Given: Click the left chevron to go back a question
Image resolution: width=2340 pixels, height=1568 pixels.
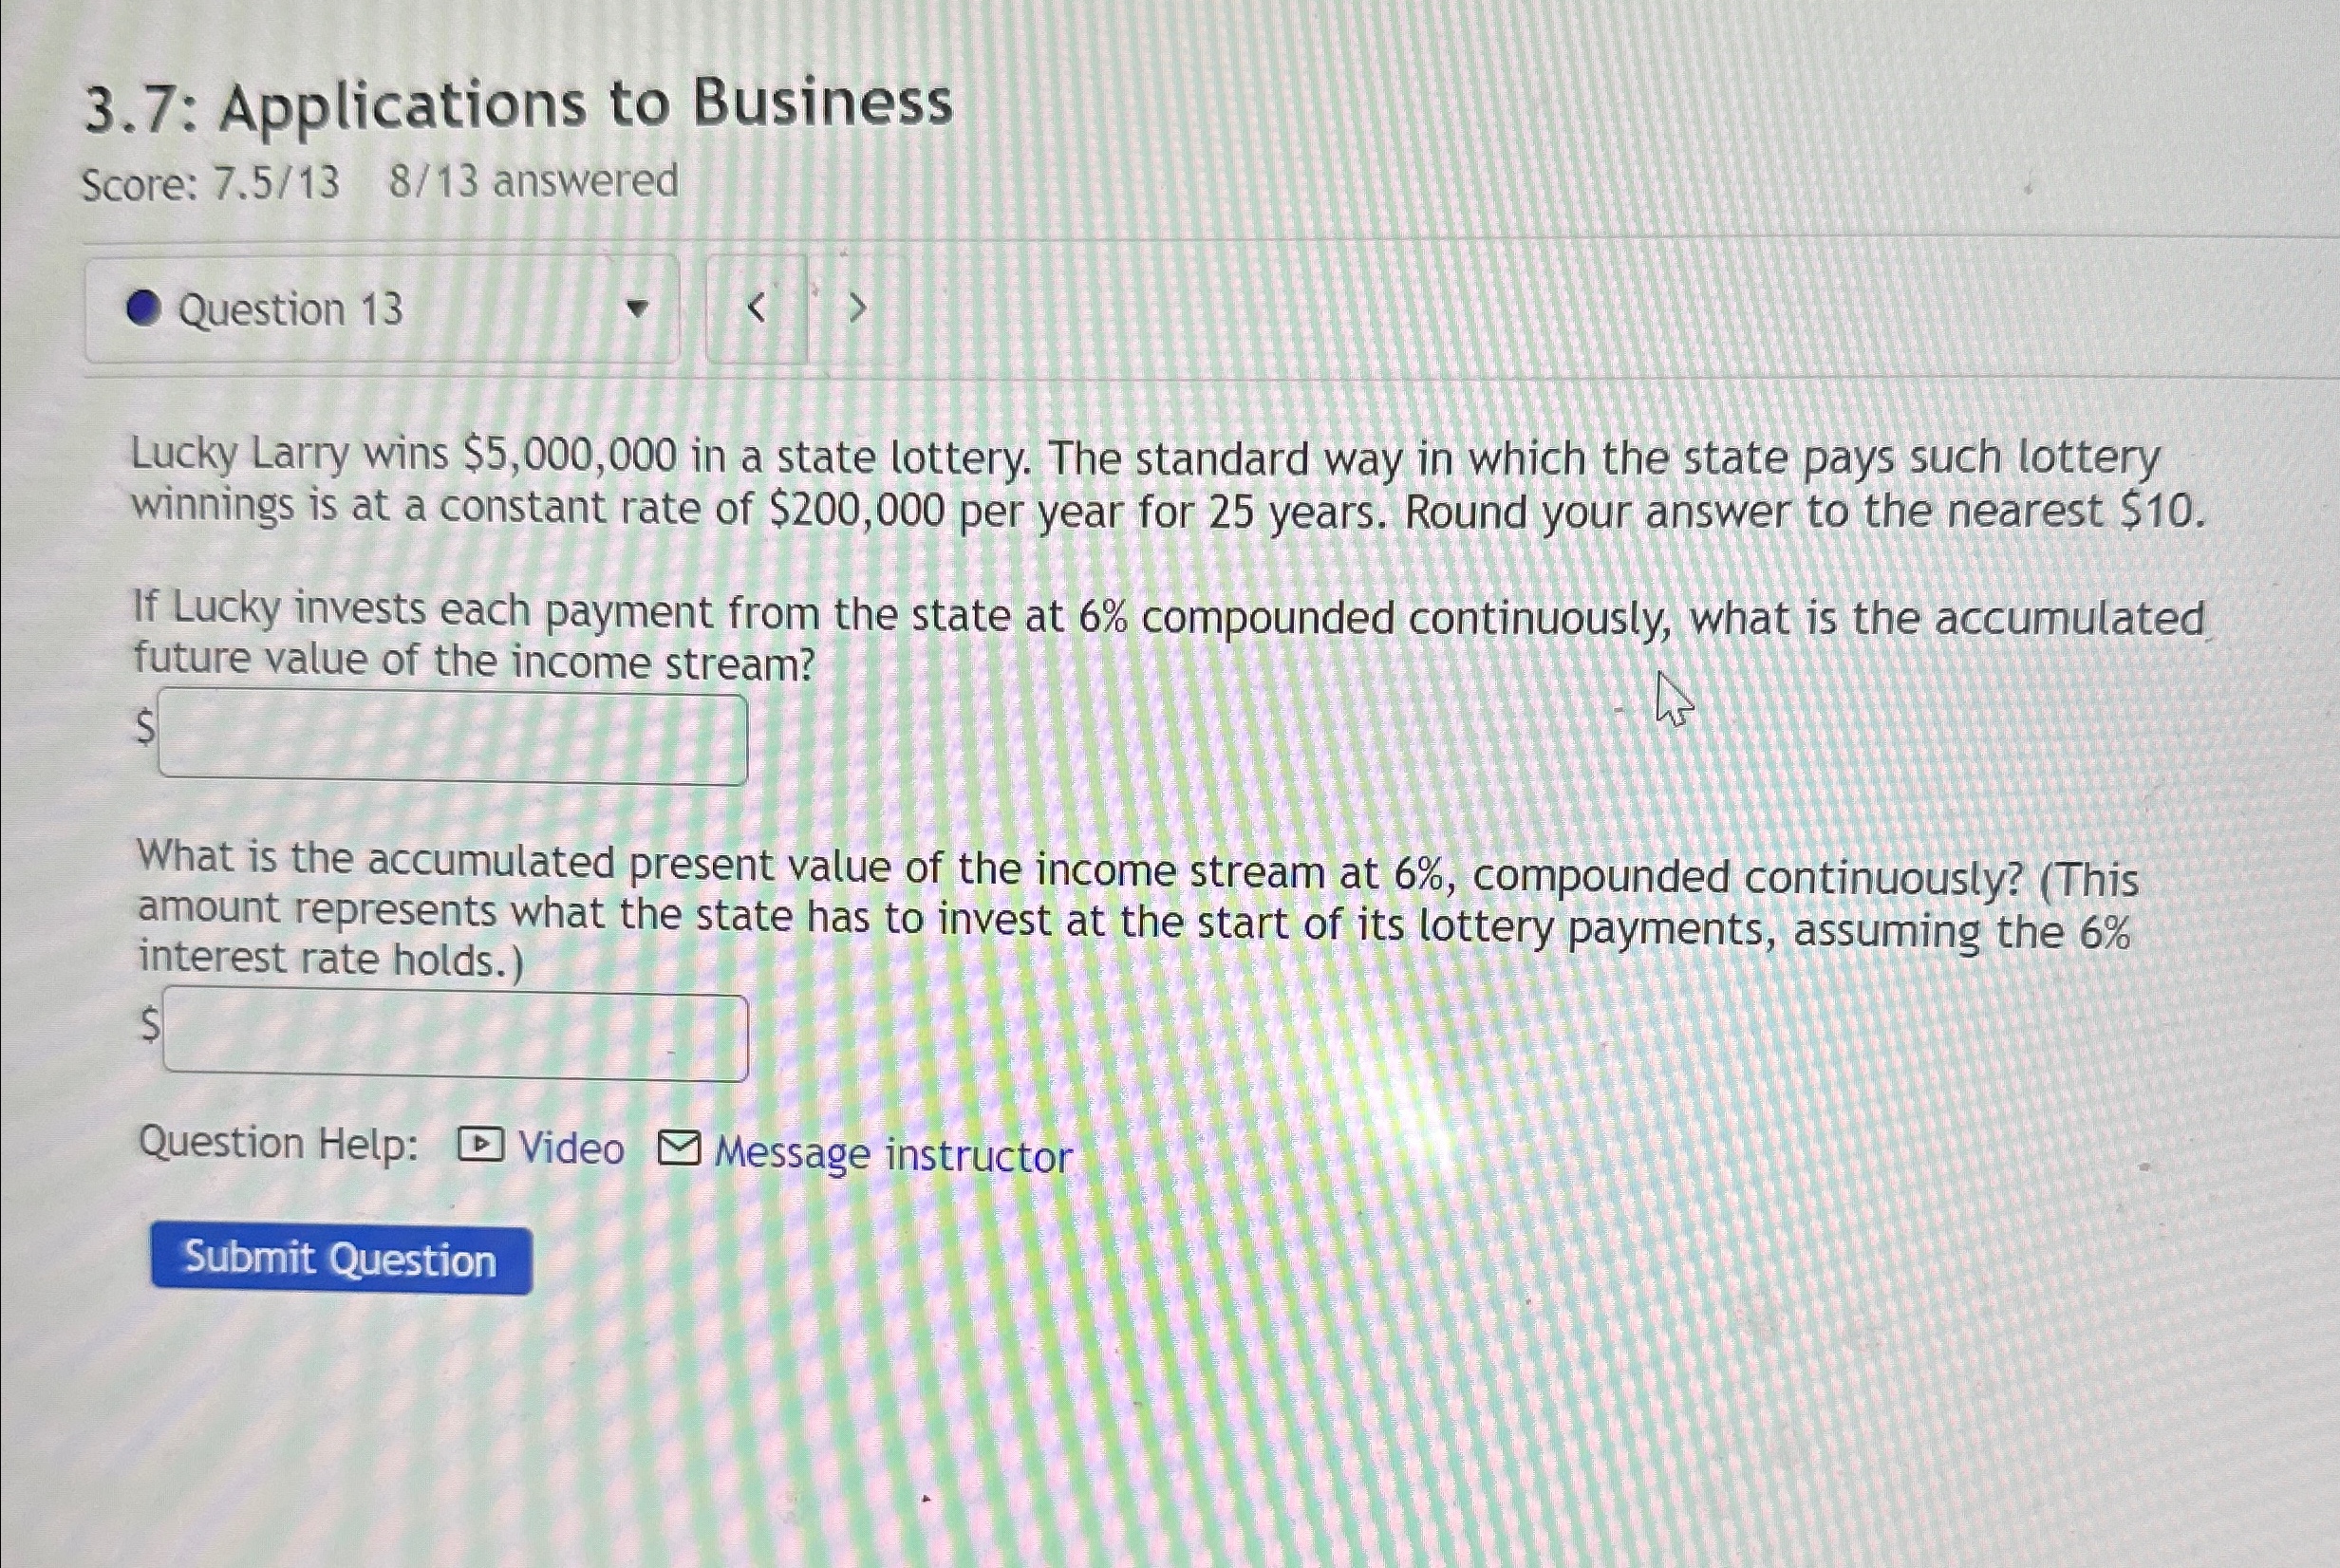Looking at the screenshot, I should (x=758, y=307).
